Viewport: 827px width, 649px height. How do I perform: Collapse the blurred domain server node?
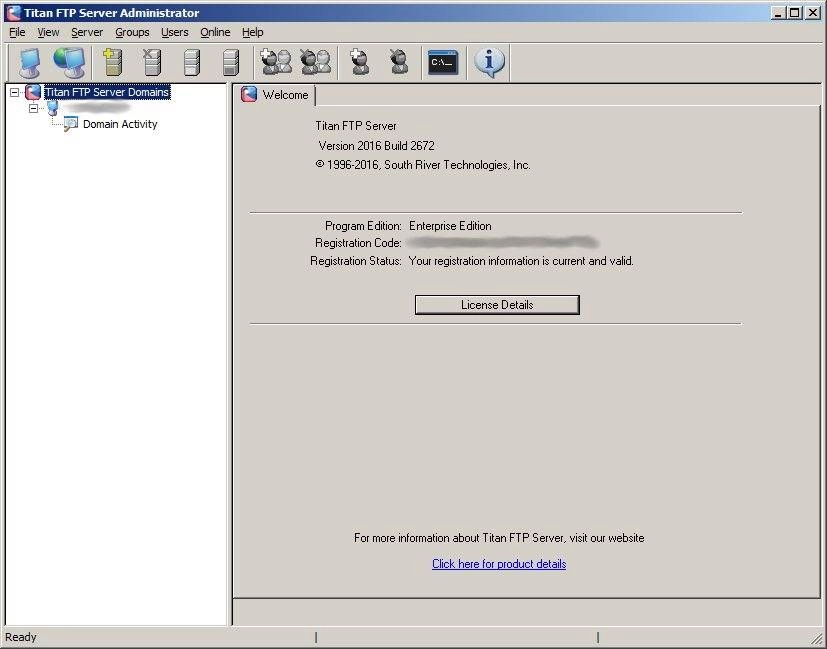point(34,108)
